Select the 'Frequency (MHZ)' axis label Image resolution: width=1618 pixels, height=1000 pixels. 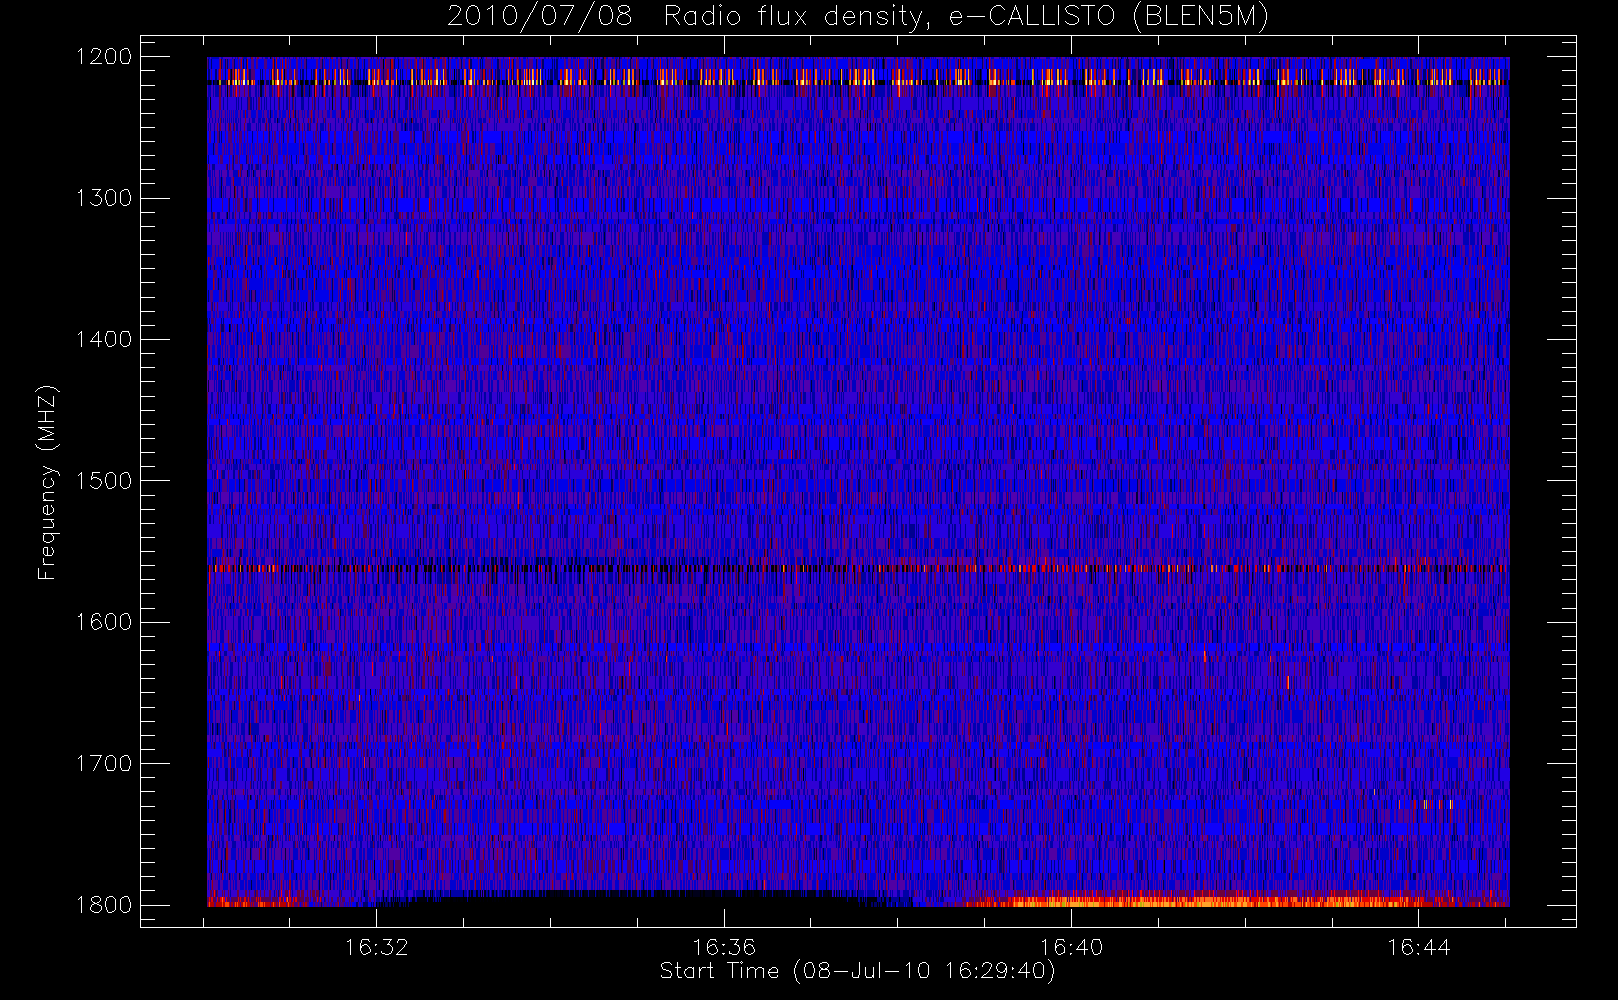click(47, 482)
